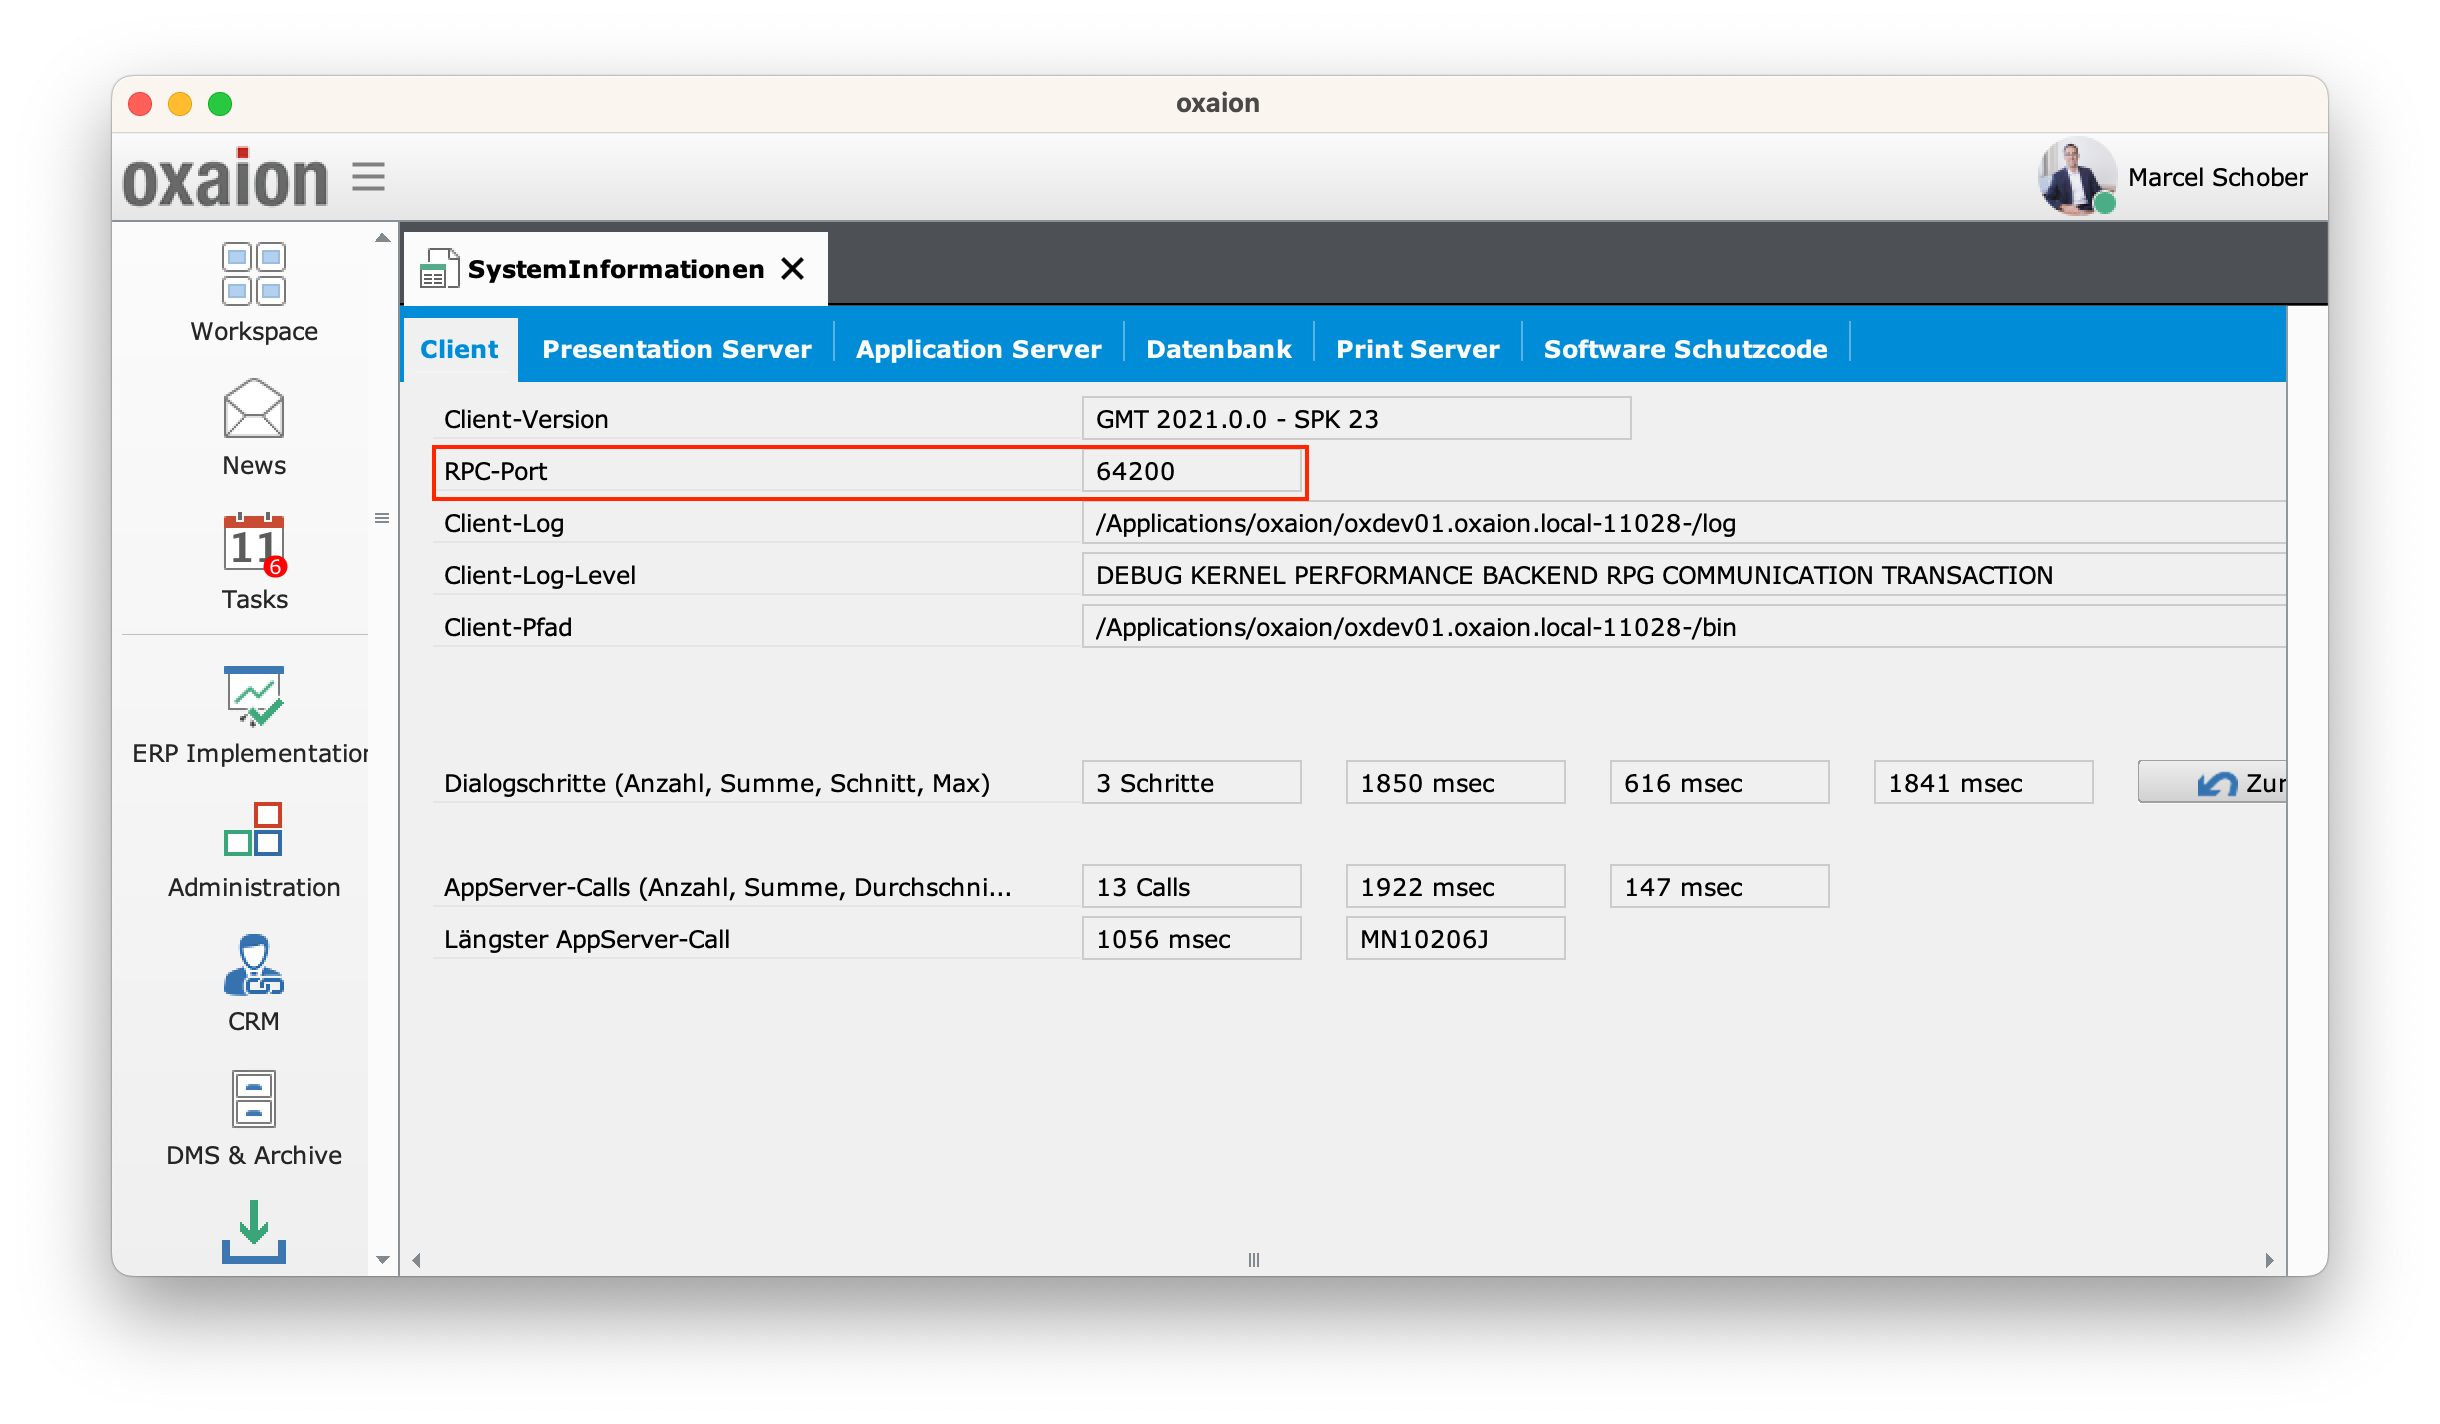2440x1424 pixels.
Task: Click the RPC-Port label
Action: tap(495, 471)
